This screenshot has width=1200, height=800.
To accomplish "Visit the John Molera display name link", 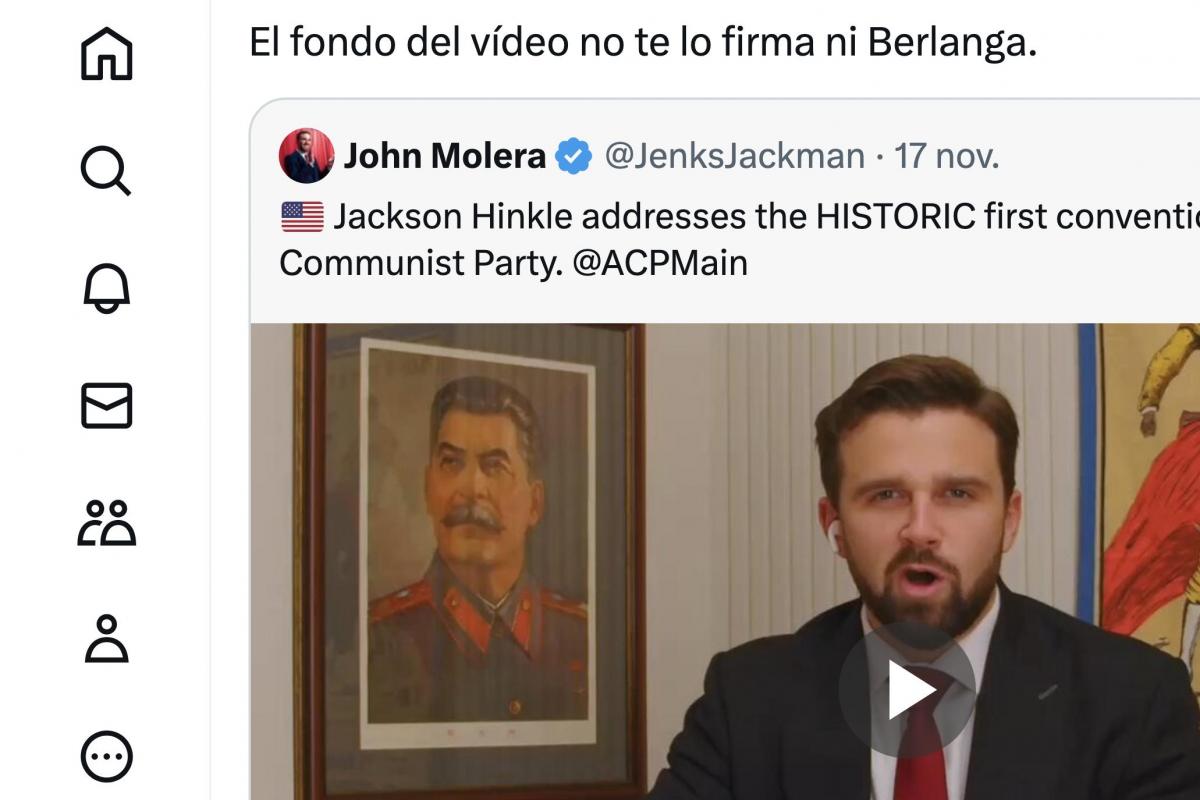I will 445,156.
